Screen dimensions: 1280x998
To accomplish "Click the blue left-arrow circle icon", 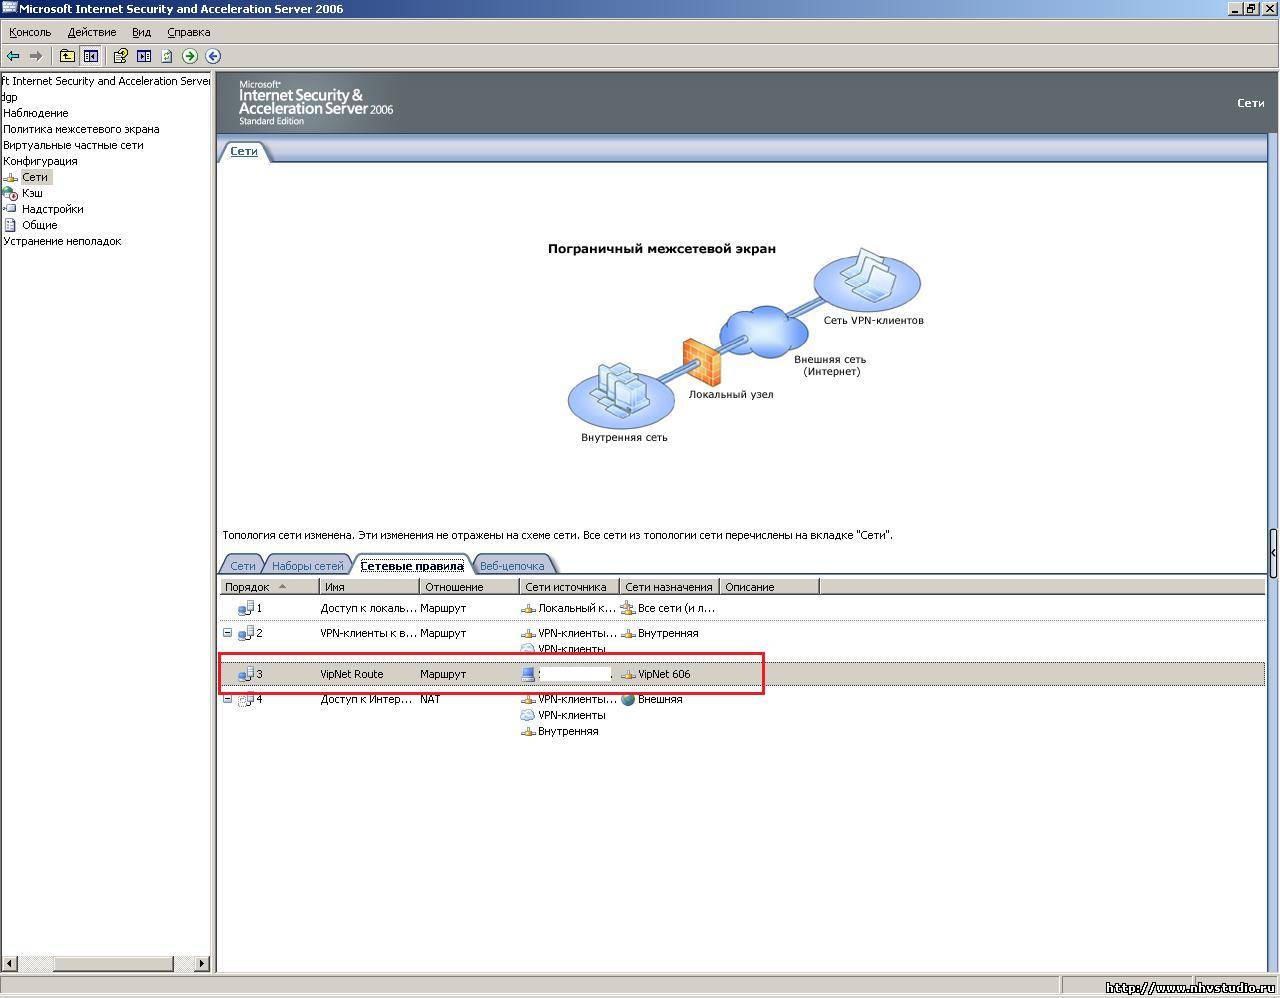I will point(213,56).
